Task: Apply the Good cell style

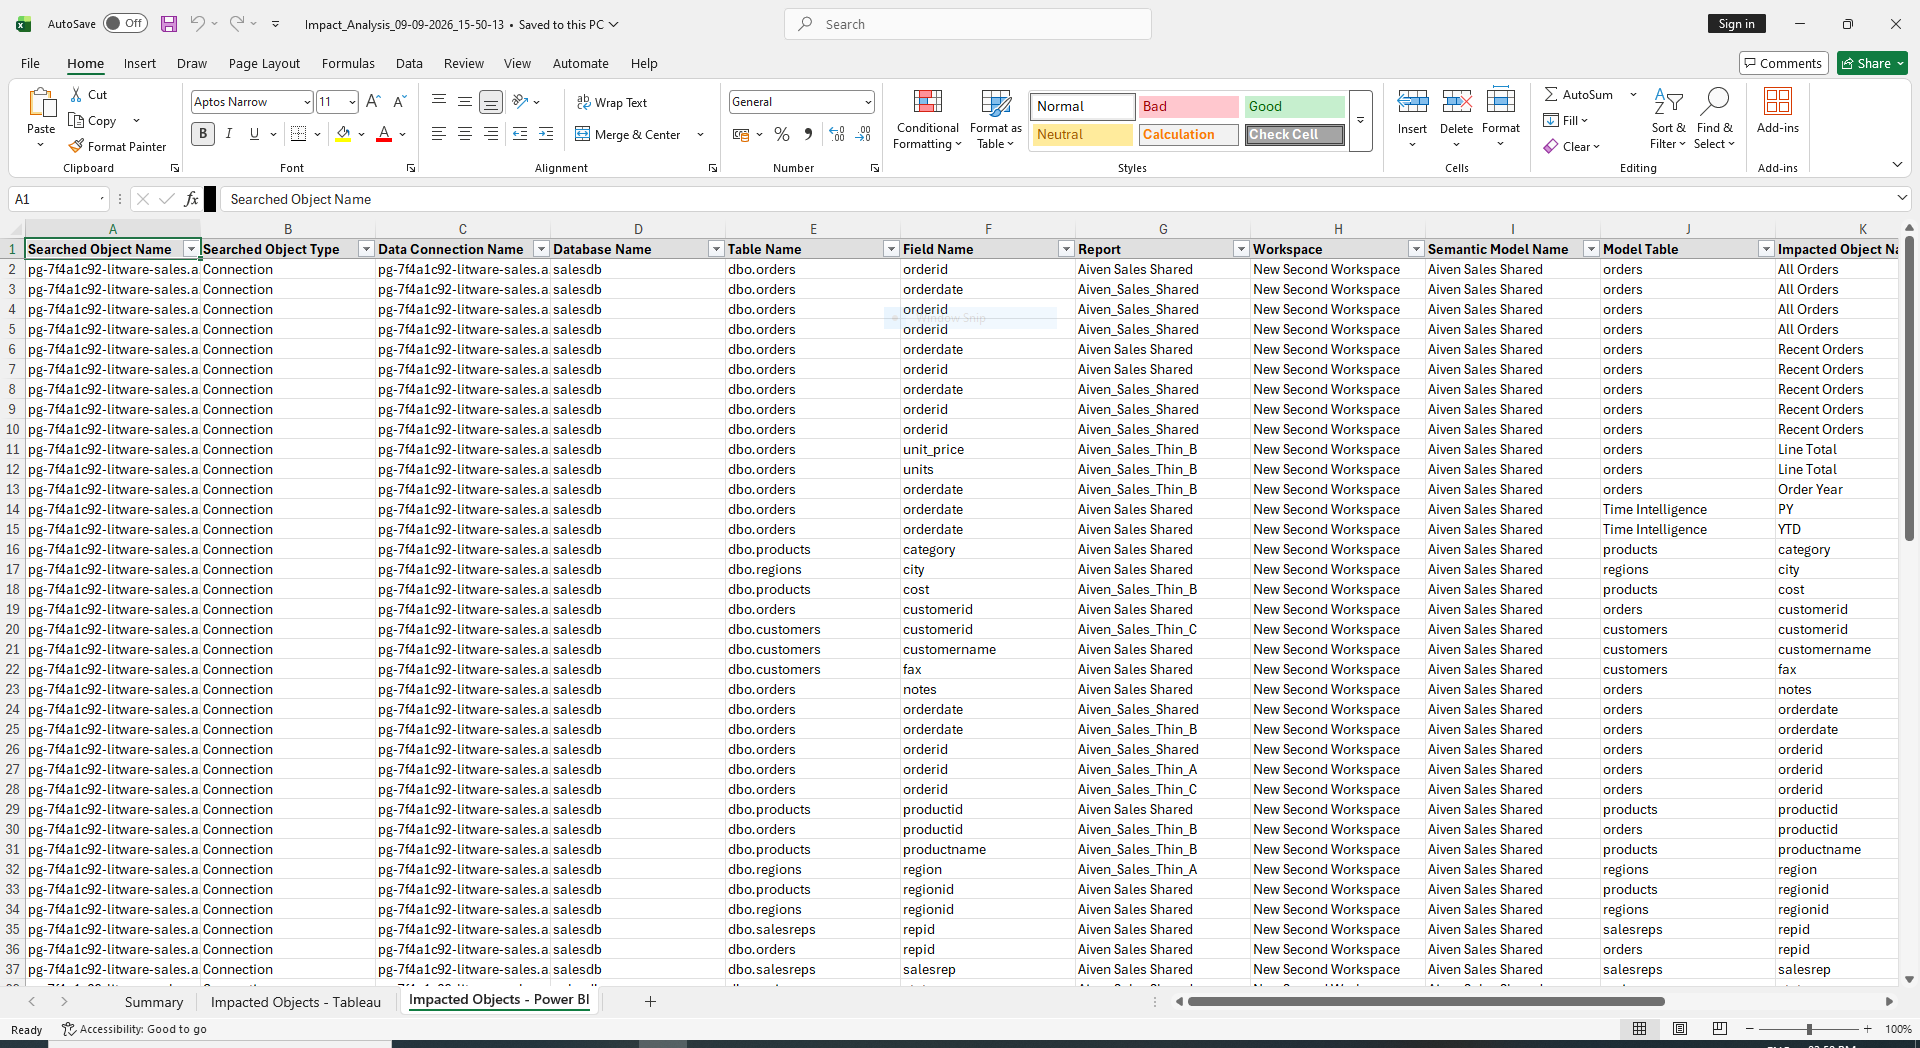Action: [1294, 106]
